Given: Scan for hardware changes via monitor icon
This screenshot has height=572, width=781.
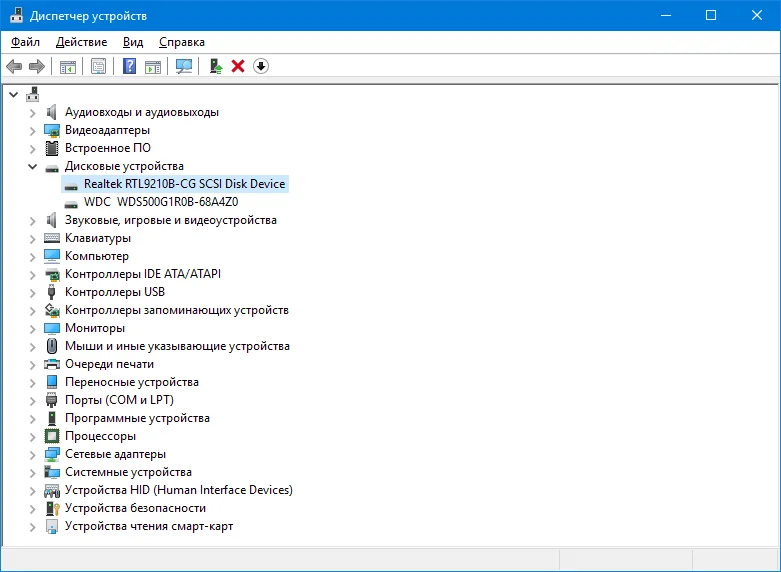Looking at the screenshot, I should (x=184, y=66).
